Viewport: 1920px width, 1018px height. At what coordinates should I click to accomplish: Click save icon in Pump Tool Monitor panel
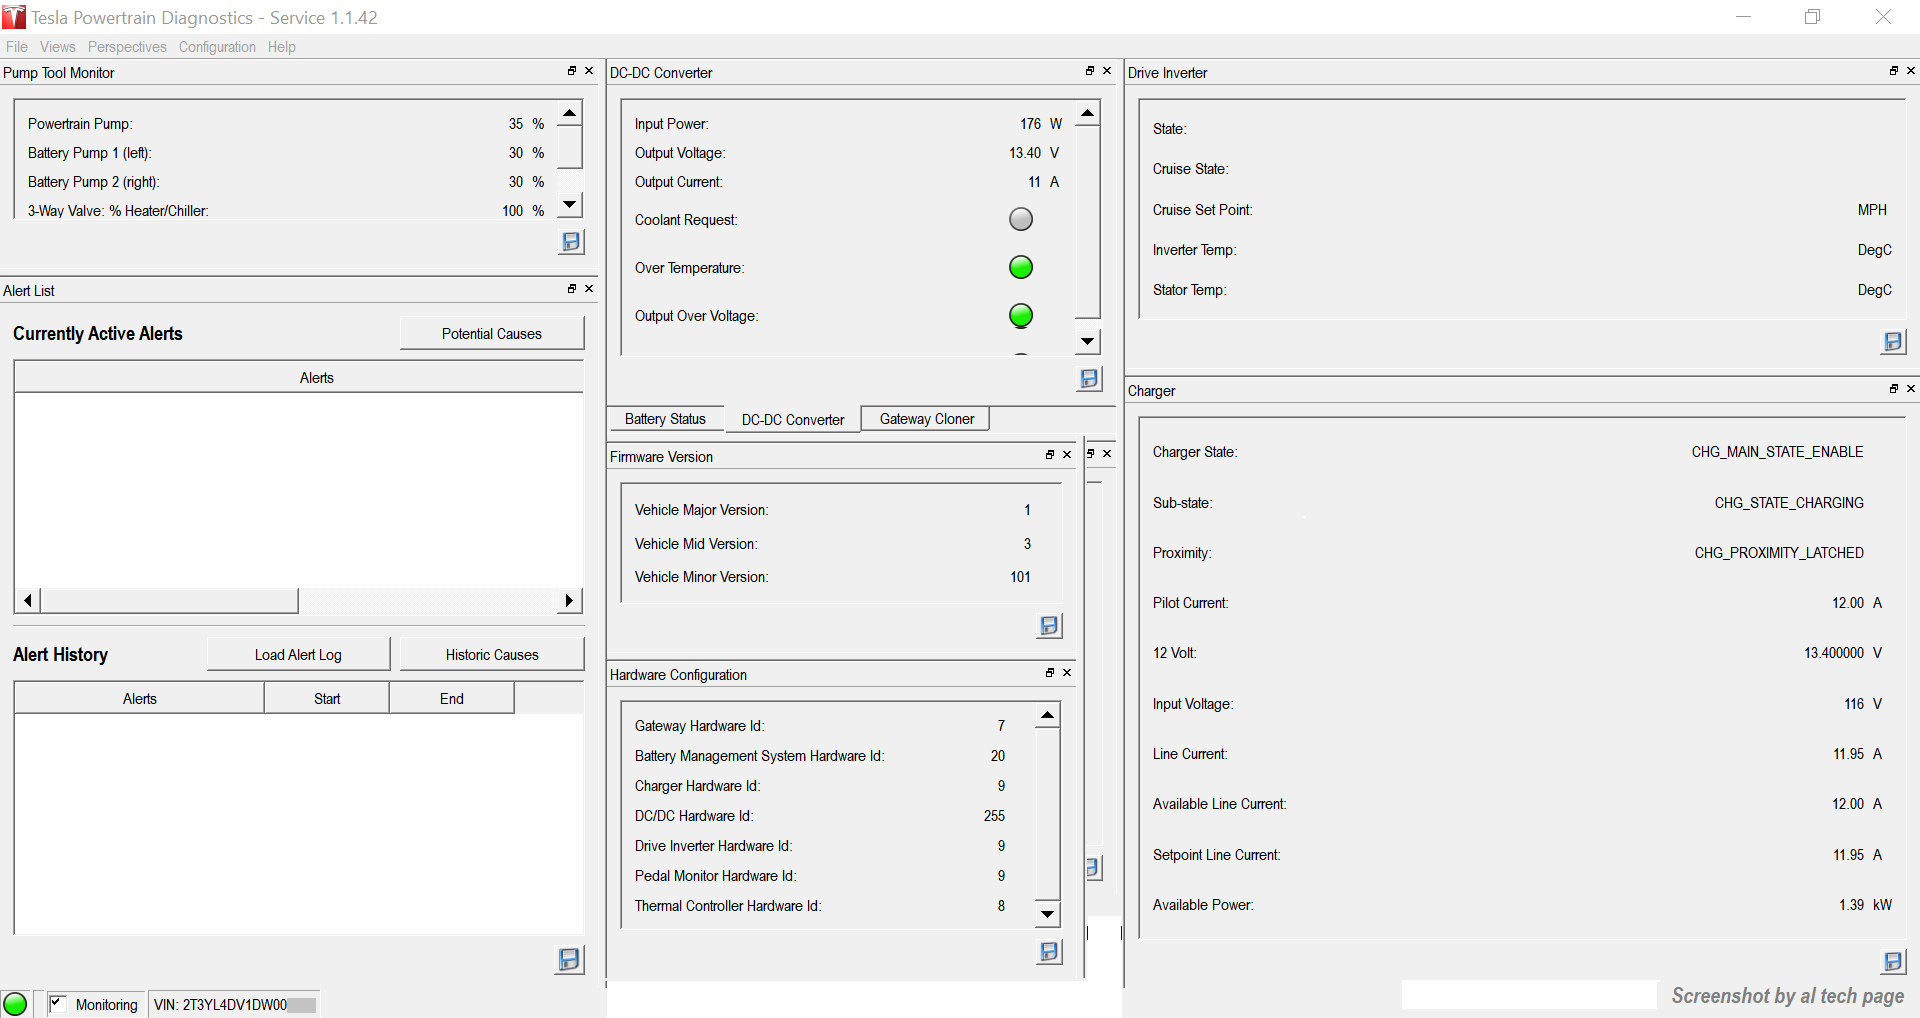(571, 242)
